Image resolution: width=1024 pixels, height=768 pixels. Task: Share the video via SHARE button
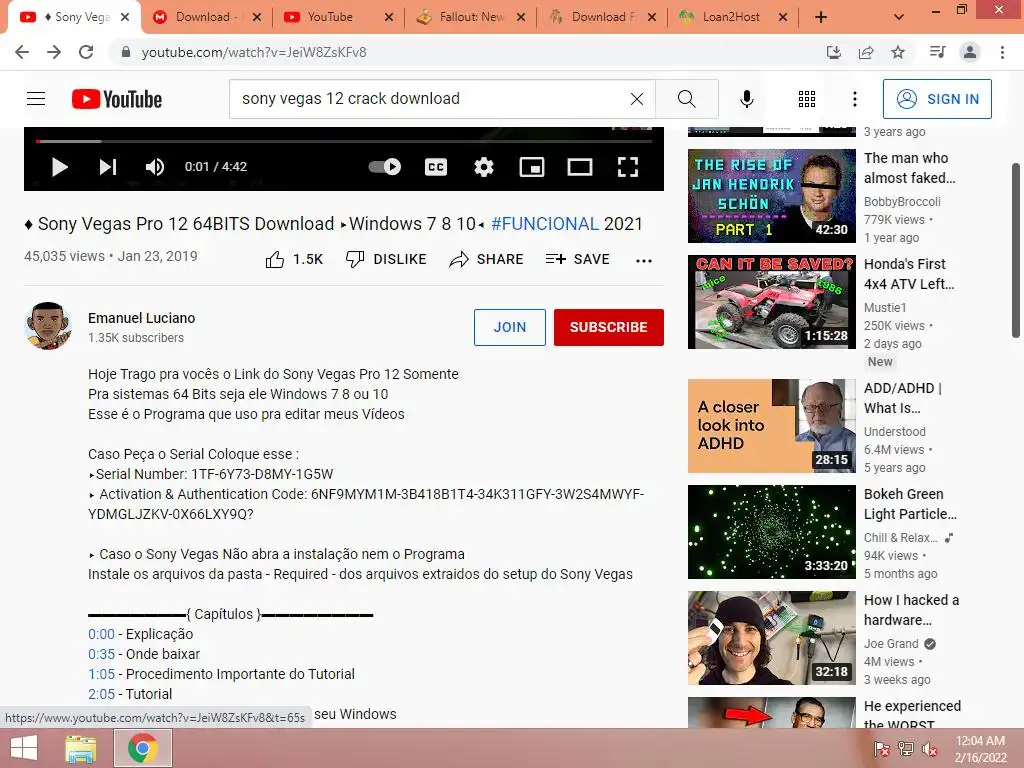coord(486,260)
